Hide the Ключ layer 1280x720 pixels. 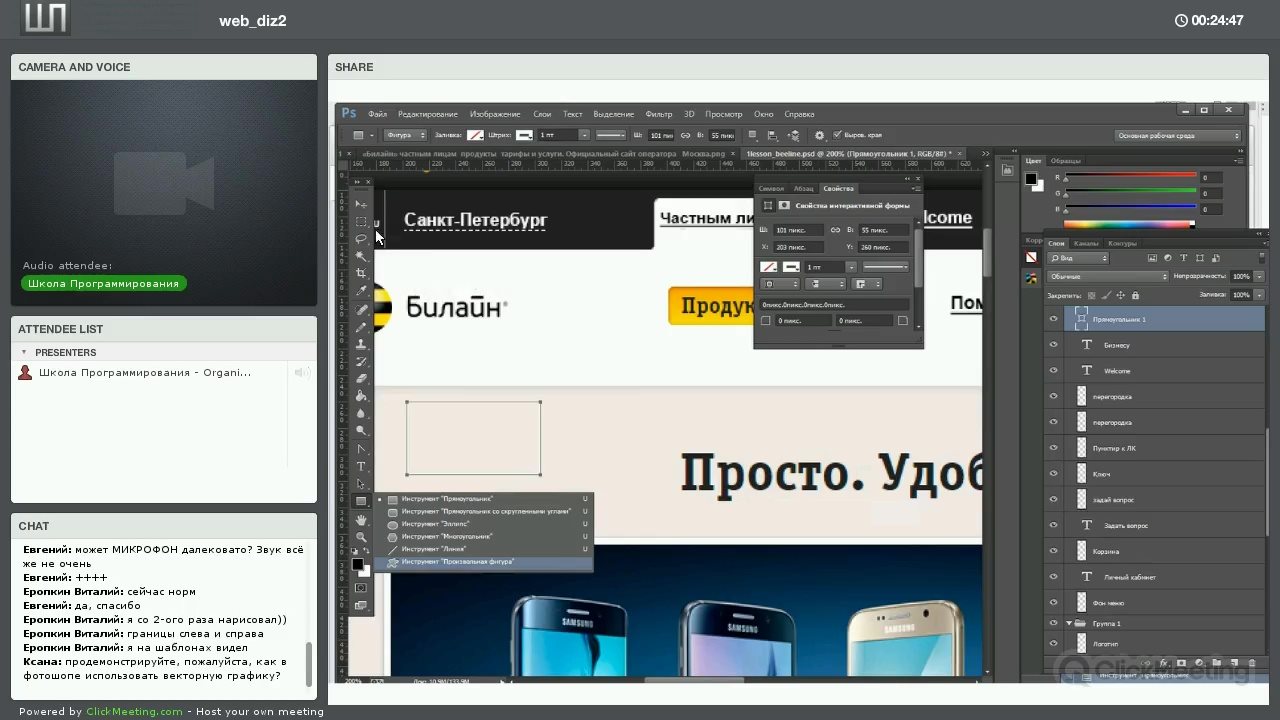coord(1053,474)
